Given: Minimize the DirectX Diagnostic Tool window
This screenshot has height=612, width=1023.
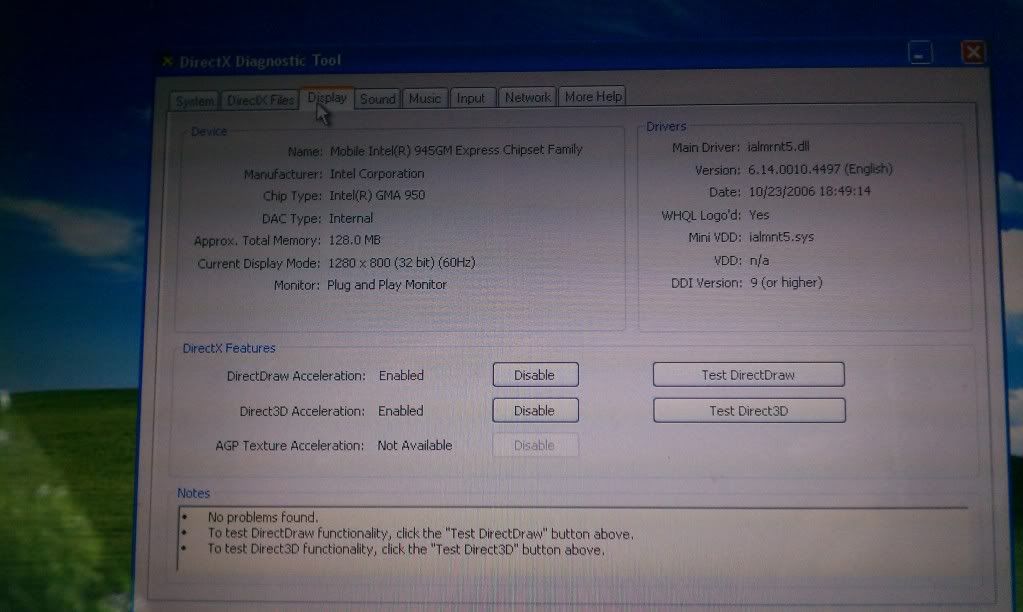Looking at the screenshot, I should click(x=920, y=53).
